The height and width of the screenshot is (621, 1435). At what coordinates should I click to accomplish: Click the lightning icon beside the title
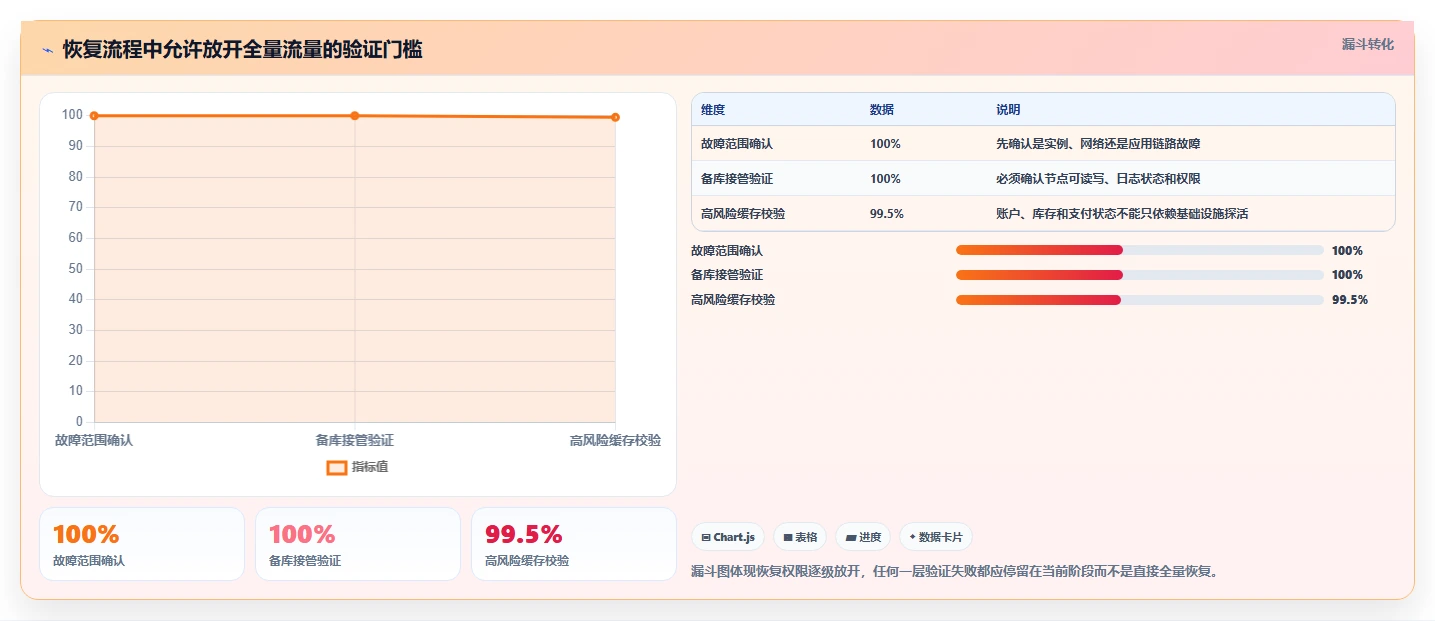pyautogui.click(x=48, y=50)
